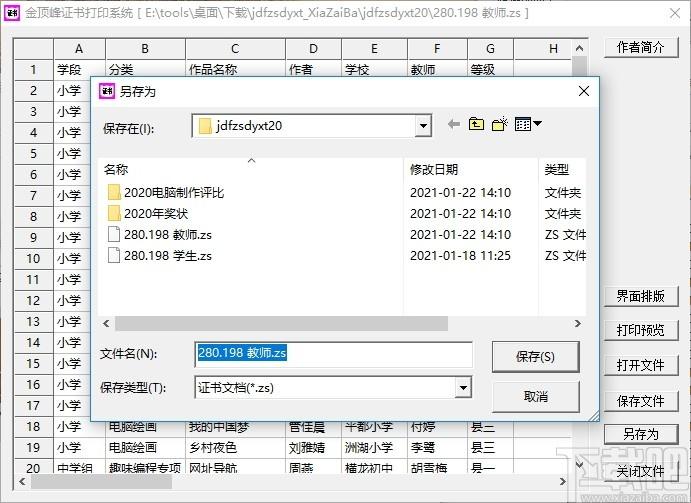Click the Back navigation arrow icon

tap(453, 125)
